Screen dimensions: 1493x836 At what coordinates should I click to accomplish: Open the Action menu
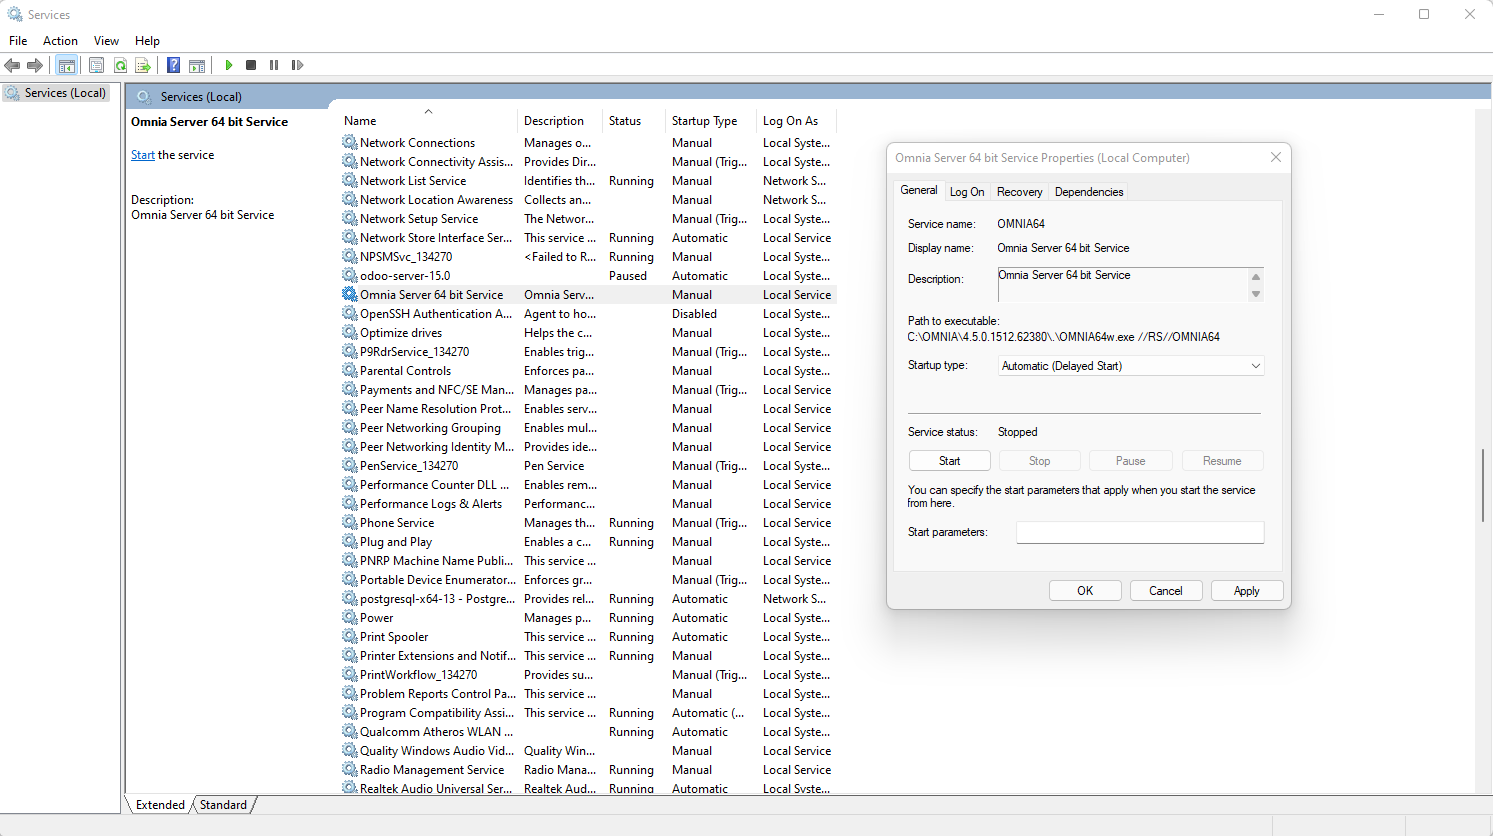pyautogui.click(x=60, y=41)
